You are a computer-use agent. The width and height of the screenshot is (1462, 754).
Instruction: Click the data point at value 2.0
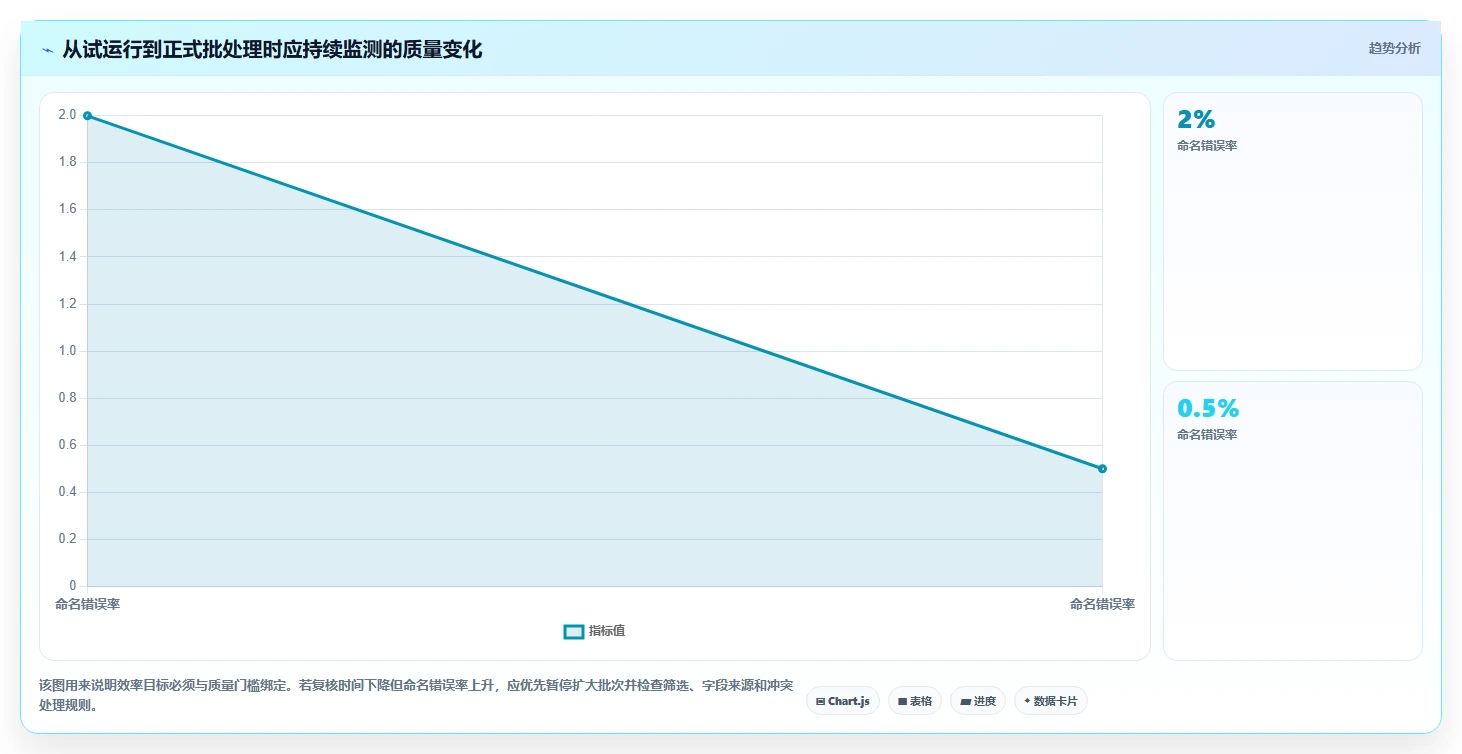point(88,116)
